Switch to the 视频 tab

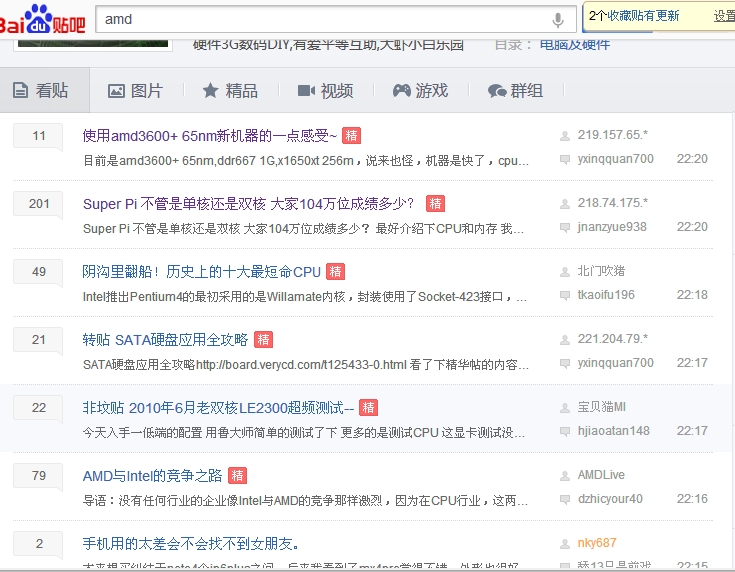[x=325, y=90]
